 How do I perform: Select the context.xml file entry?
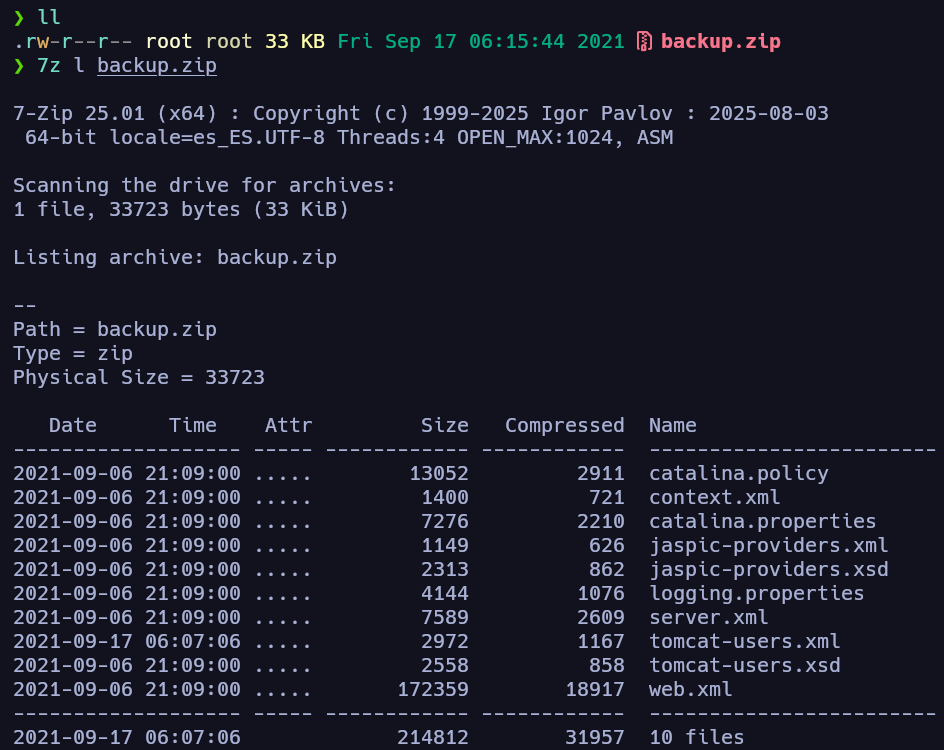tap(715, 498)
